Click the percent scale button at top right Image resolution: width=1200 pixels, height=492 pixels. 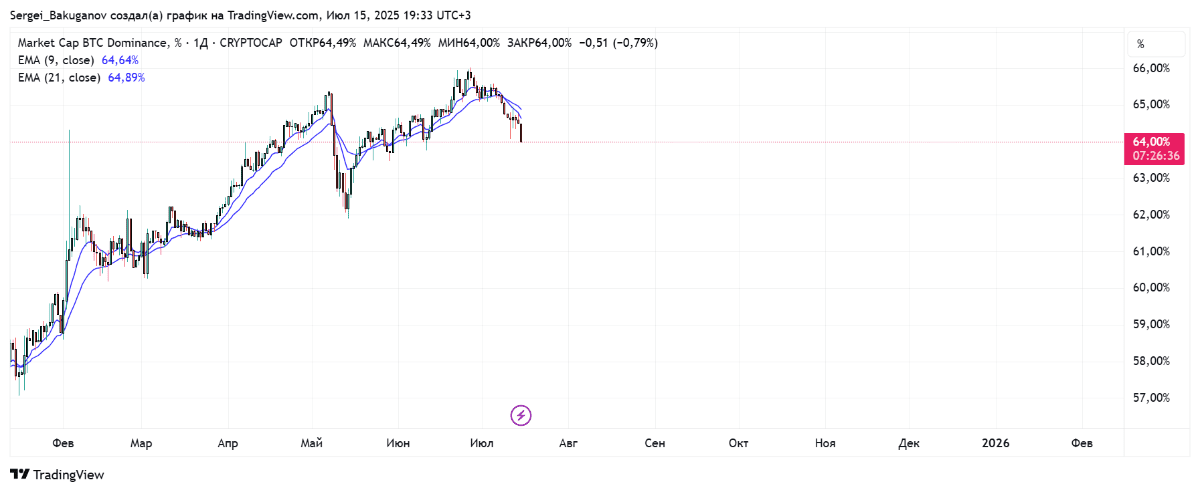click(x=1140, y=44)
